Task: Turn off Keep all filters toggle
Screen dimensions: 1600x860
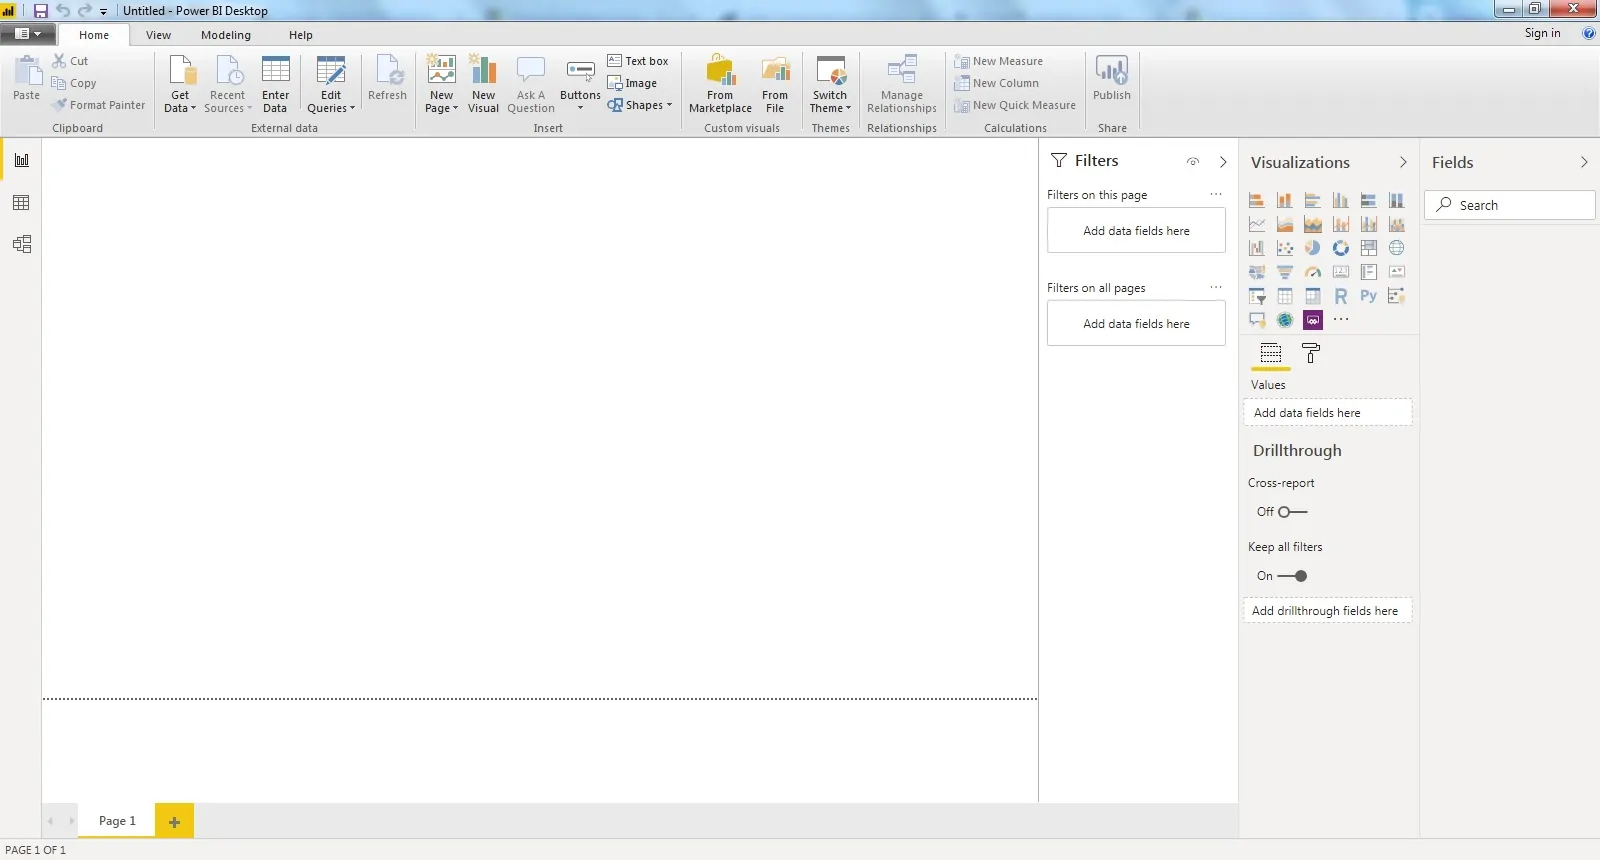Action: click(1292, 576)
